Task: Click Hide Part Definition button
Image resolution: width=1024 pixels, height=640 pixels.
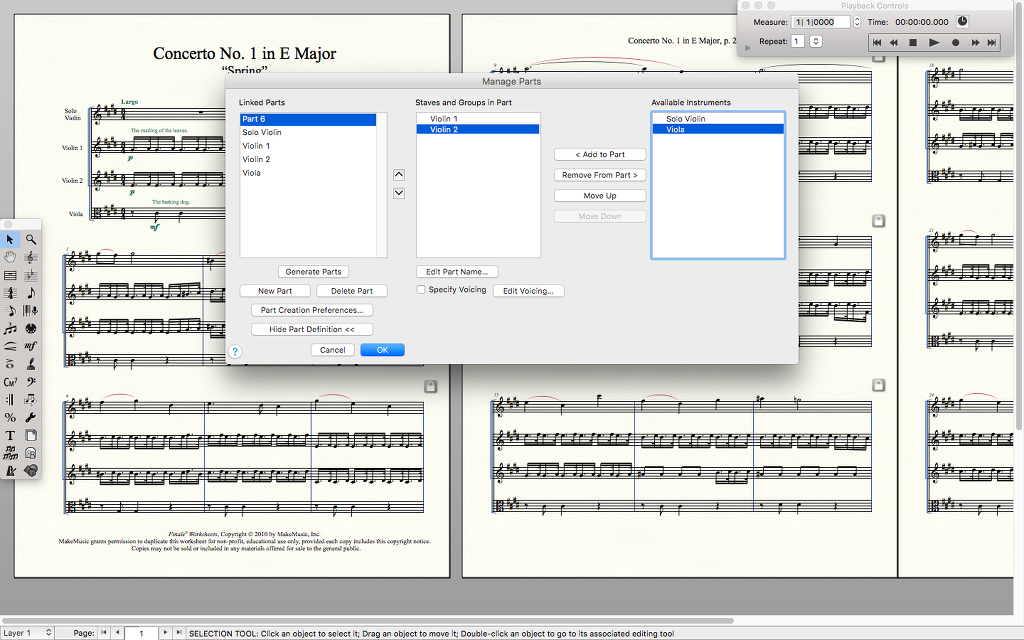Action: point(312,330)
